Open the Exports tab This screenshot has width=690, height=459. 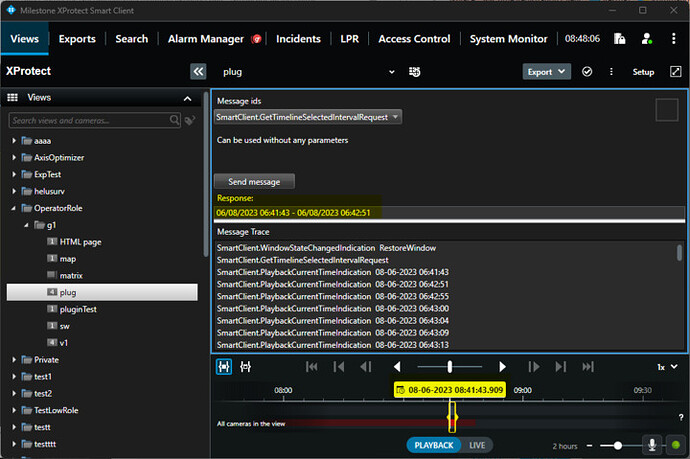pyautogui.click(x=77, y=39)
